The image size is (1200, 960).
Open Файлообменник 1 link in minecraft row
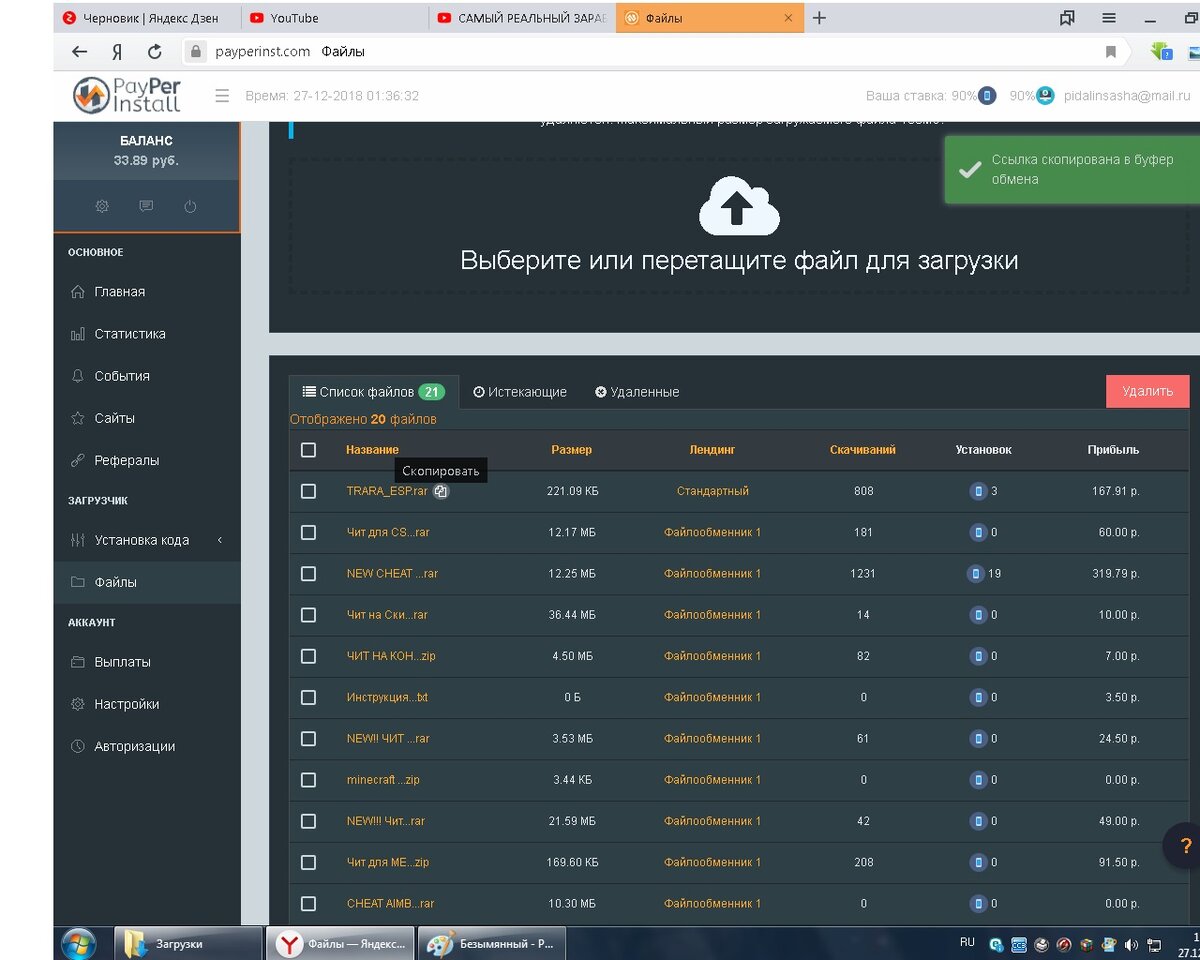coord(713,779)
